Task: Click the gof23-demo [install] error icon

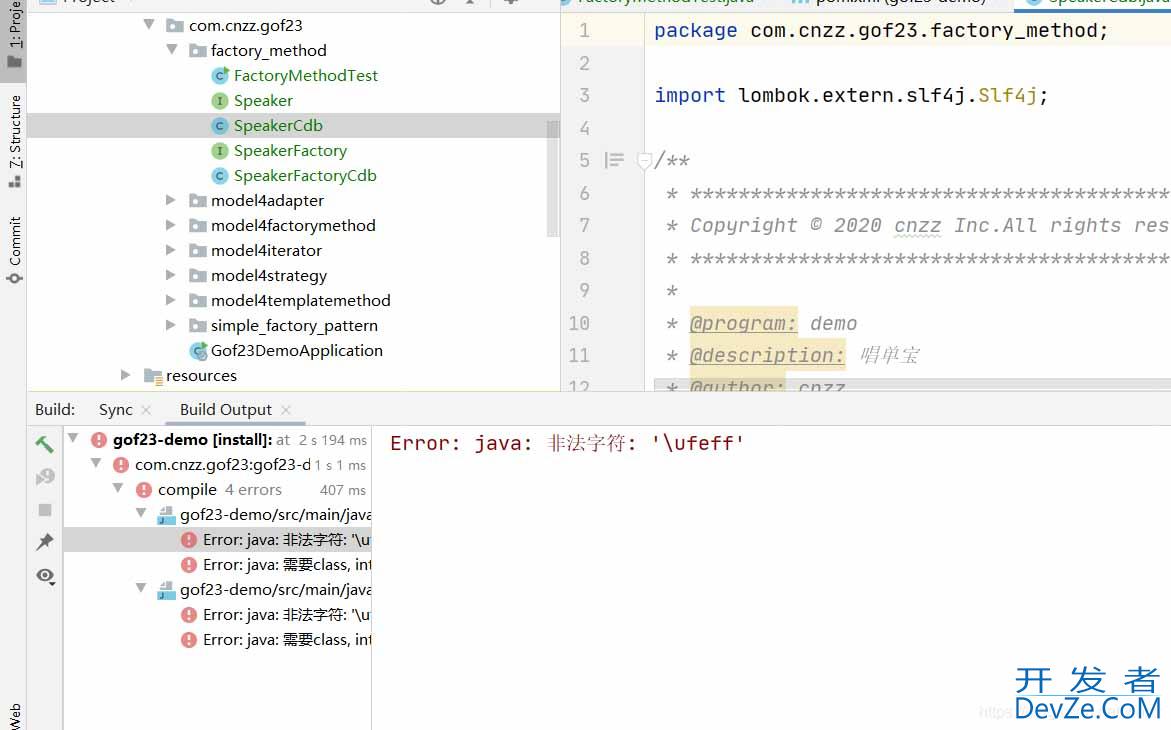Action: (99, 439)
